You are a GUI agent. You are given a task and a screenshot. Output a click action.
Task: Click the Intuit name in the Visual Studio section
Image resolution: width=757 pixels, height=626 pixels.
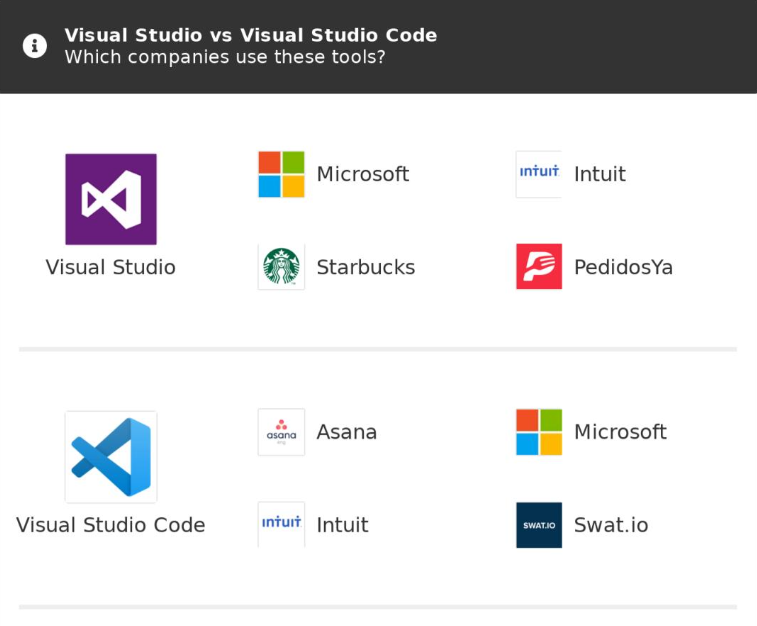(x=600, y=174)
